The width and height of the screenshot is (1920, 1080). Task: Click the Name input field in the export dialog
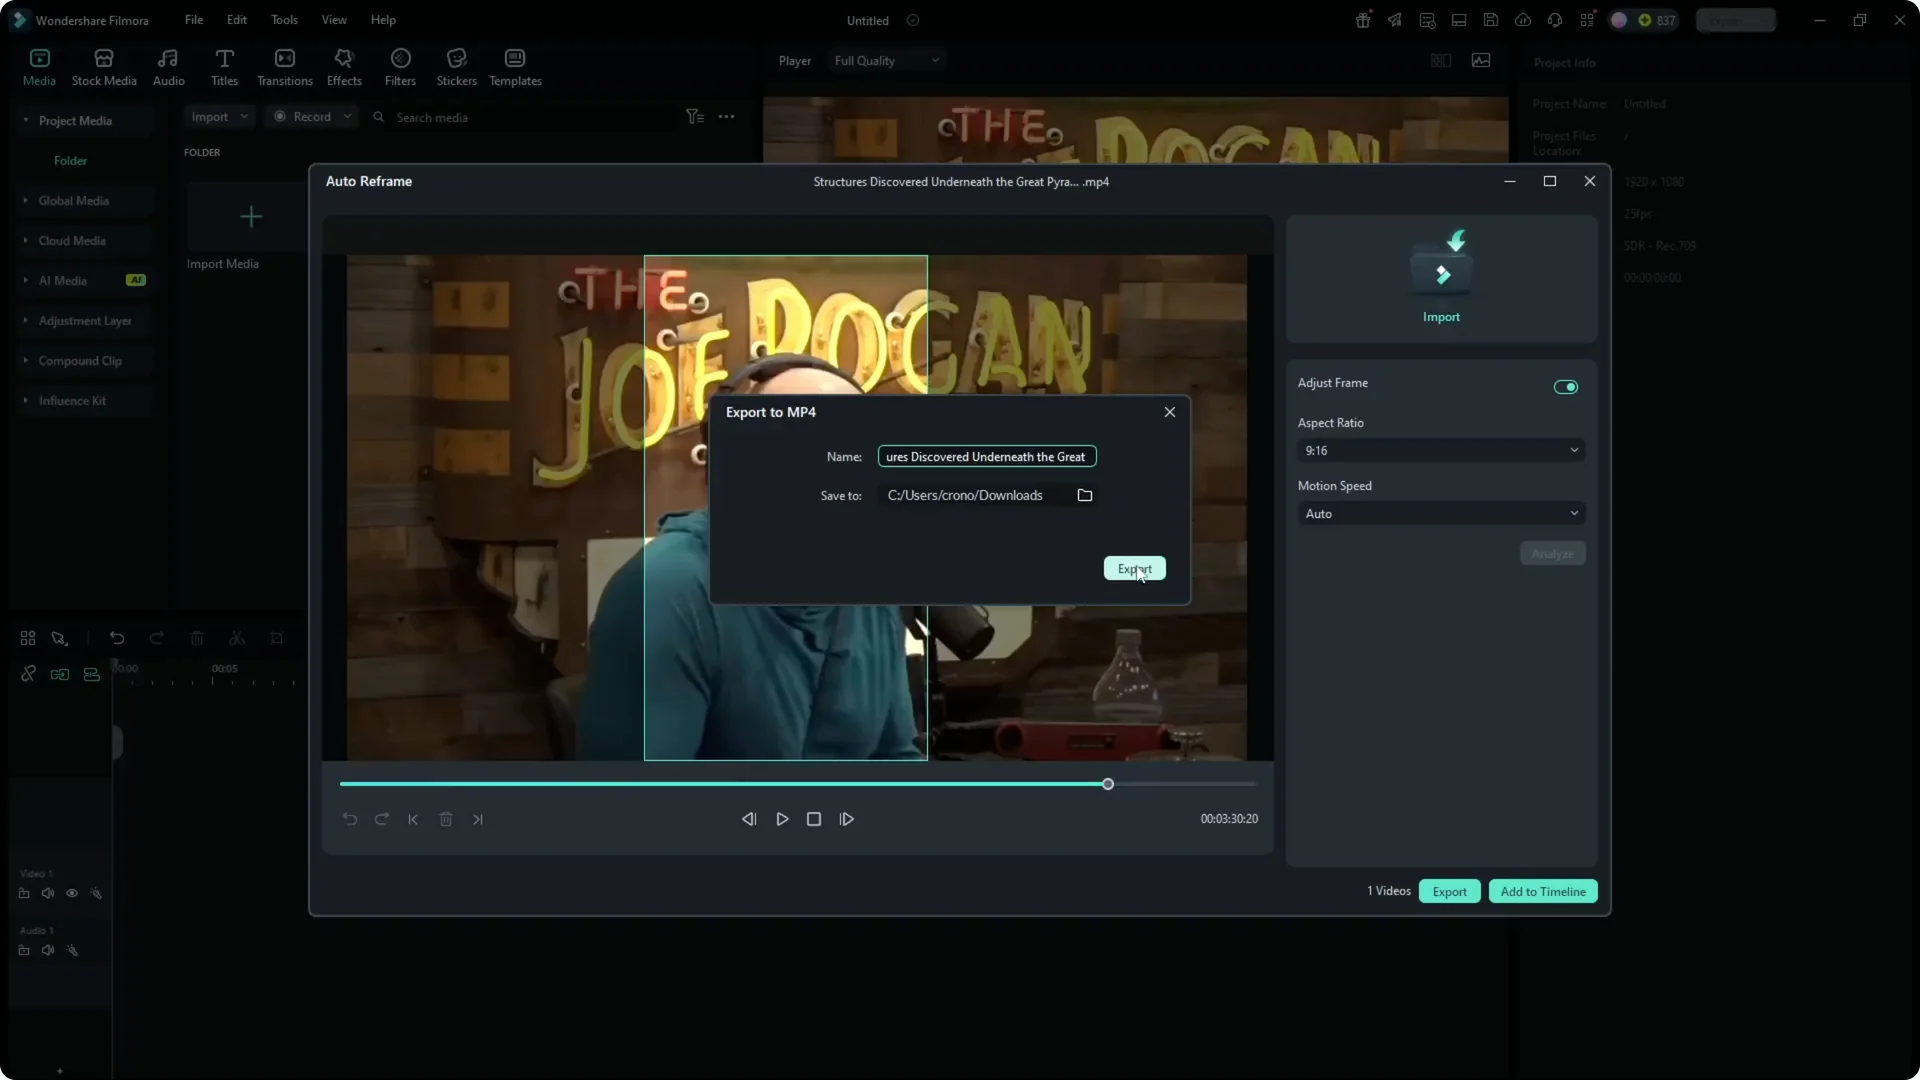click(x=986, y=456)
